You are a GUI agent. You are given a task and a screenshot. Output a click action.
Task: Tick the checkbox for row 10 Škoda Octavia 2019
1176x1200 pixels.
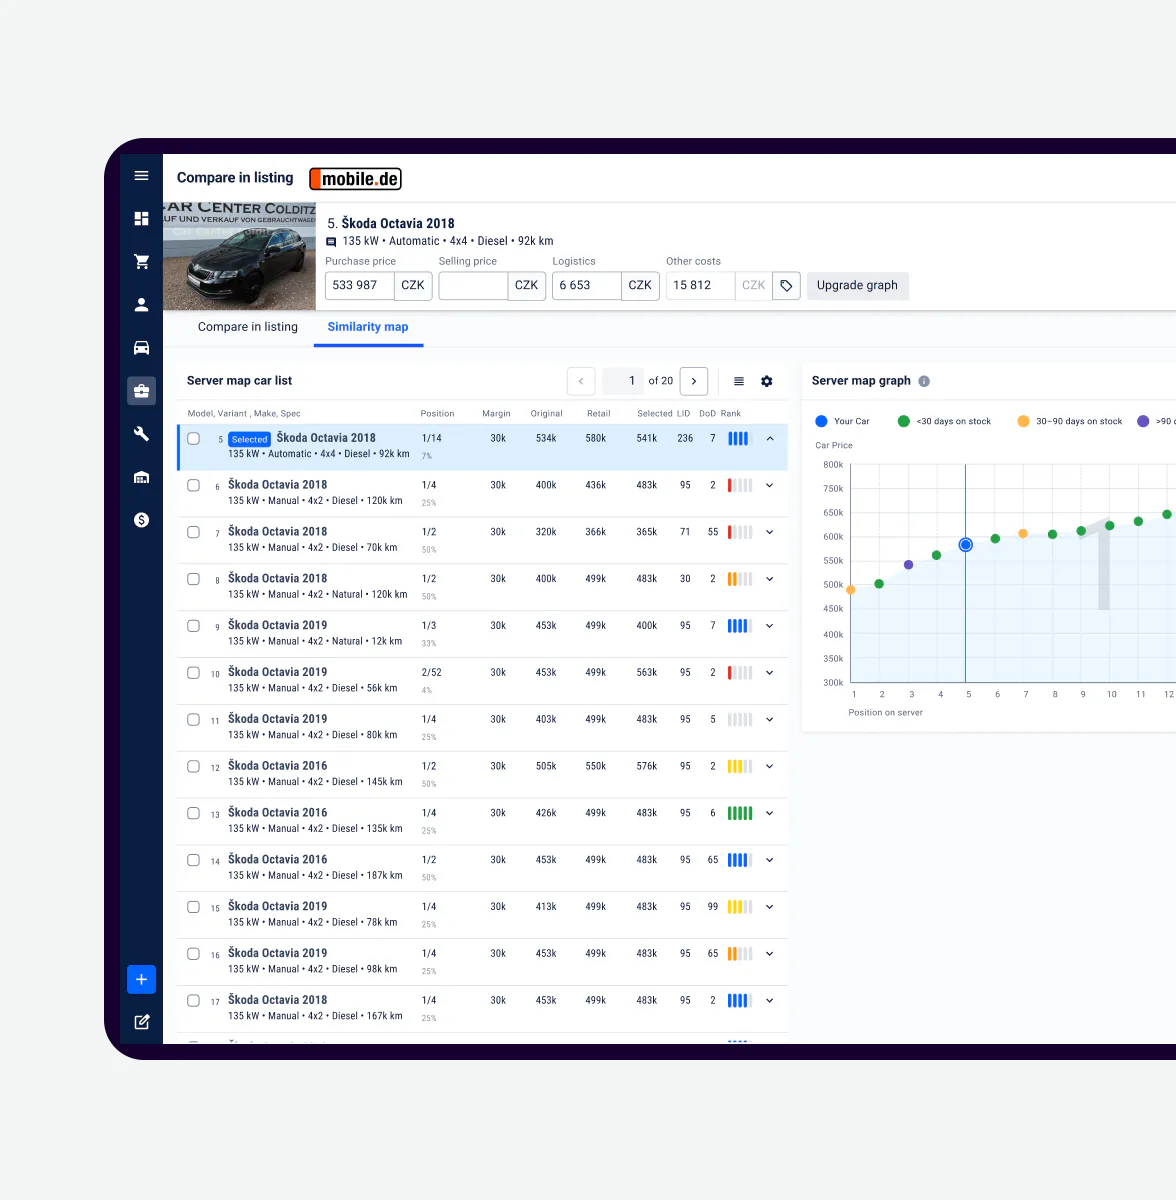point(194,673)
